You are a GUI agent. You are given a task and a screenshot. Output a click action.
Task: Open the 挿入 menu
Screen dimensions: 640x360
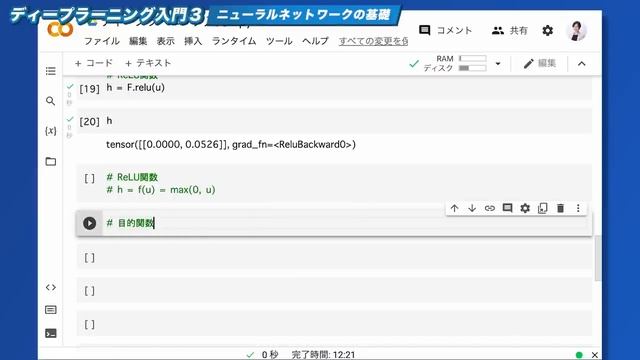tap(193, 41)
